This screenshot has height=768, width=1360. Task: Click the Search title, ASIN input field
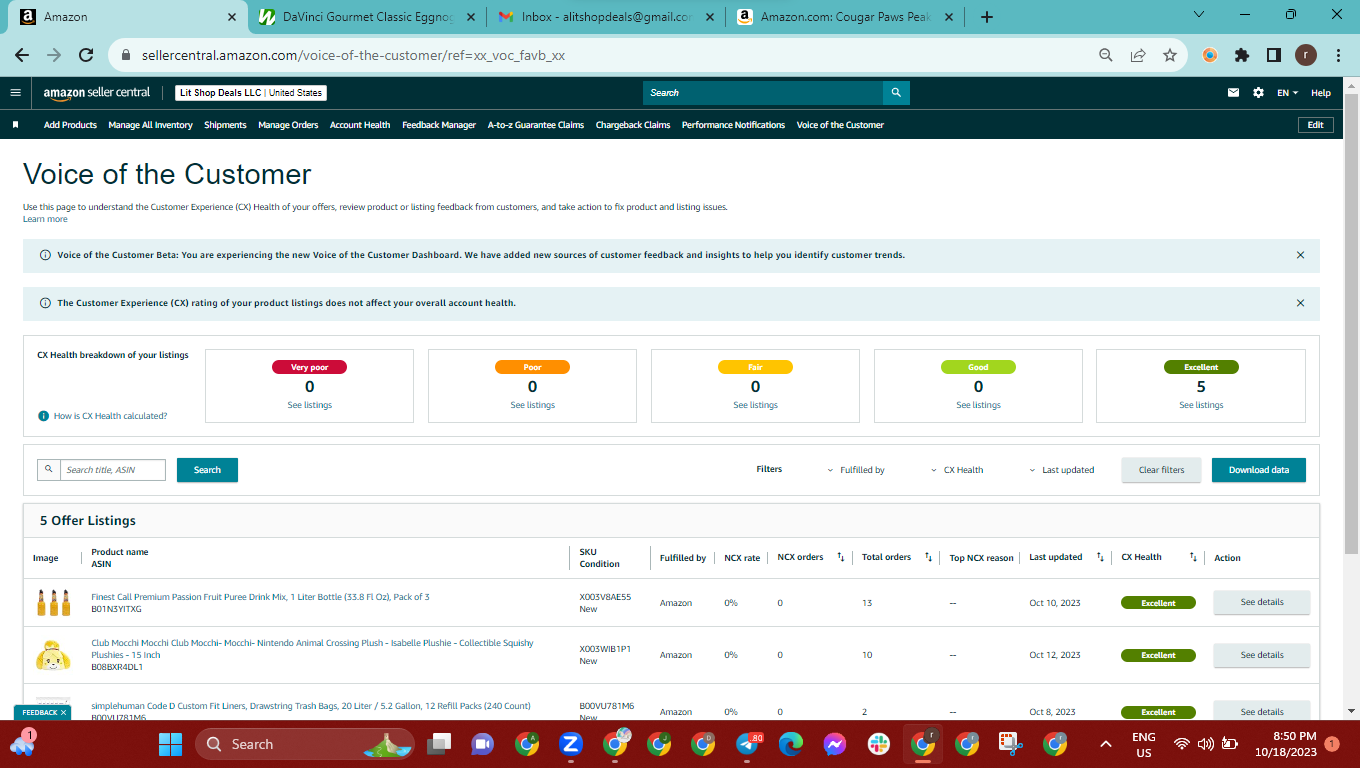point(113,470)
